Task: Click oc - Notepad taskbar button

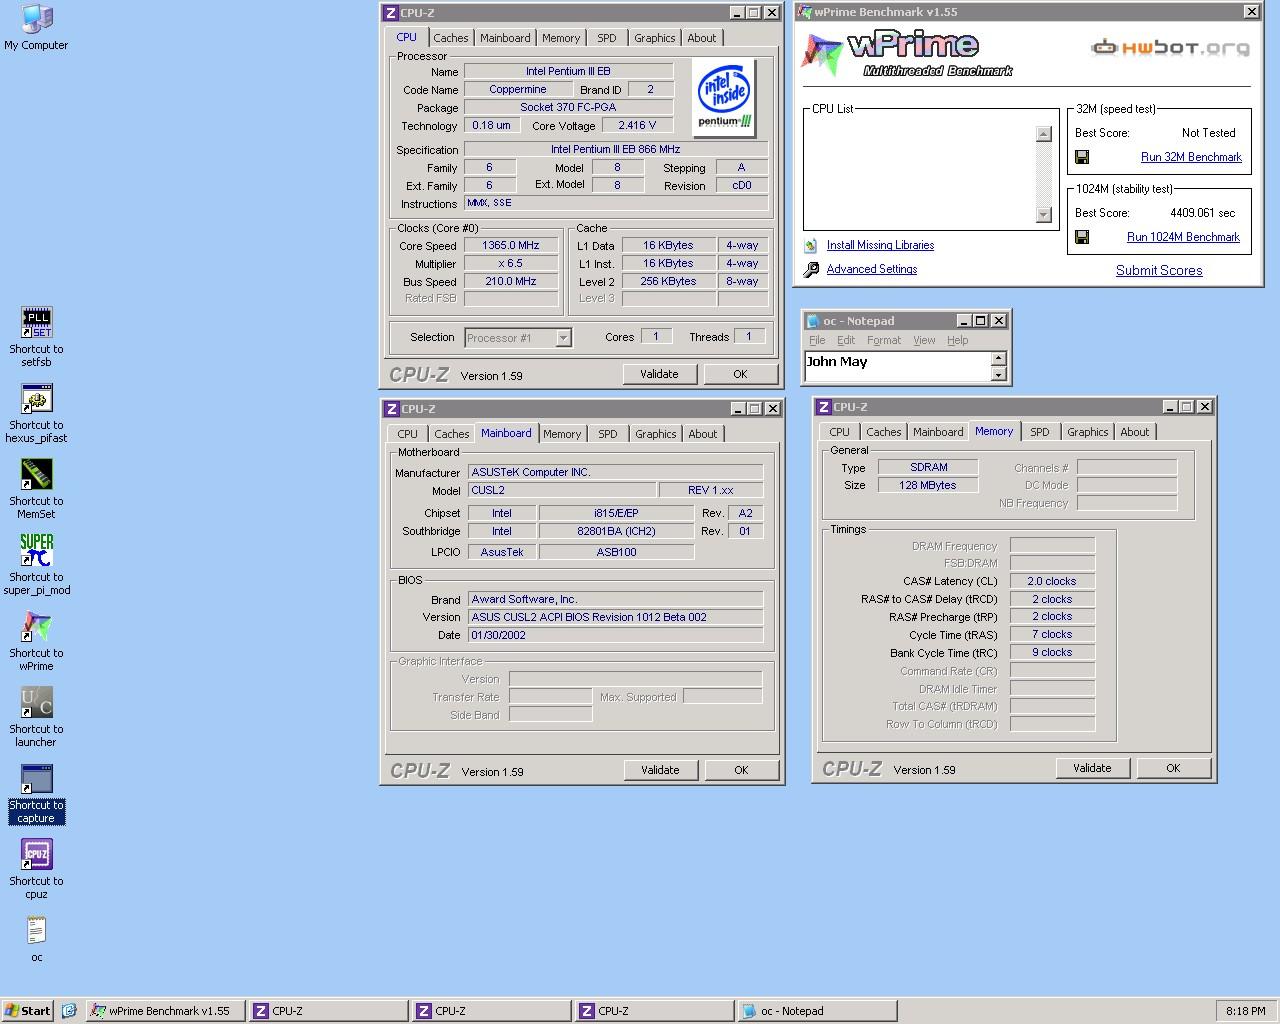Action: point(816,1011)
